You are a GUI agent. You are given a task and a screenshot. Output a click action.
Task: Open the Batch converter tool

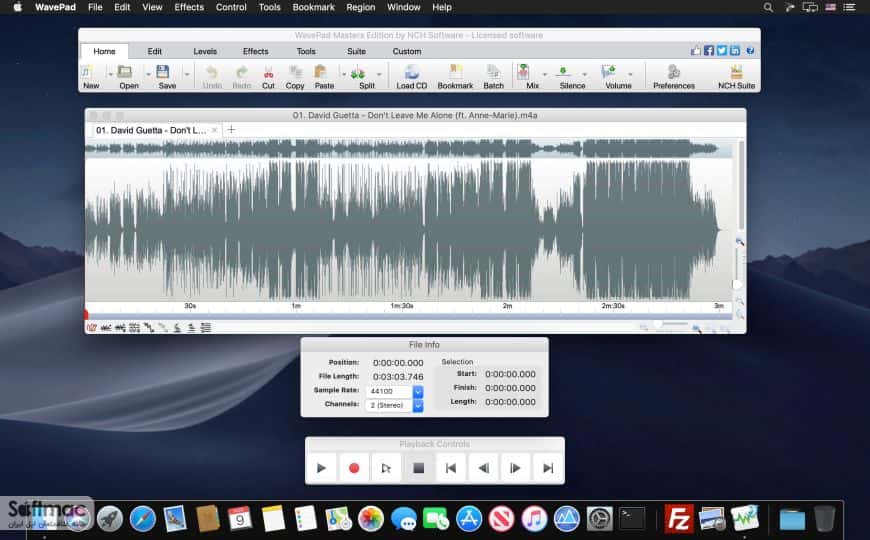coord(493,77)
